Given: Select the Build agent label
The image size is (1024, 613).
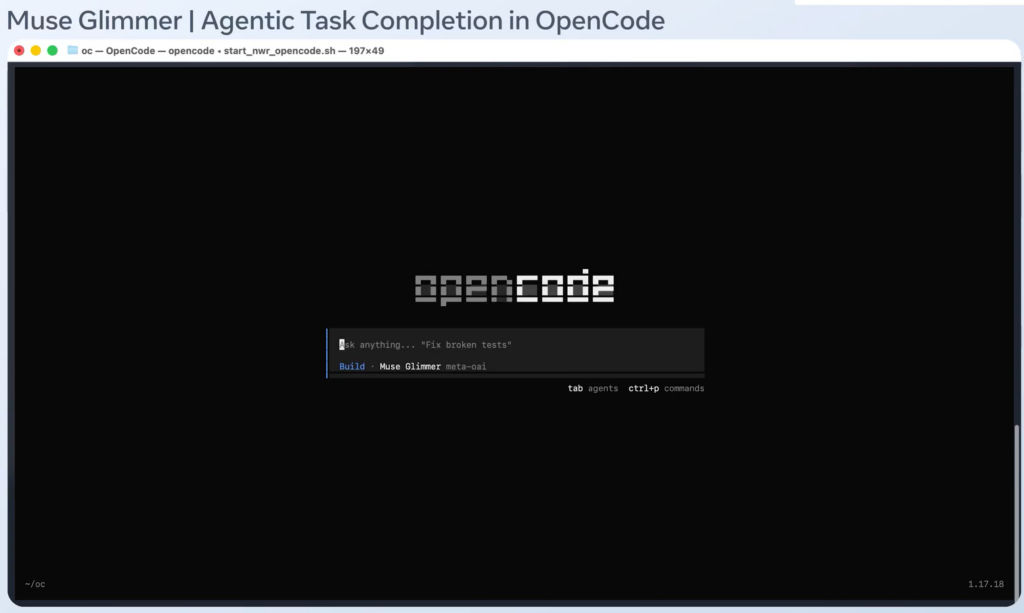Looking at the screenshot, I should pos(352,367).
